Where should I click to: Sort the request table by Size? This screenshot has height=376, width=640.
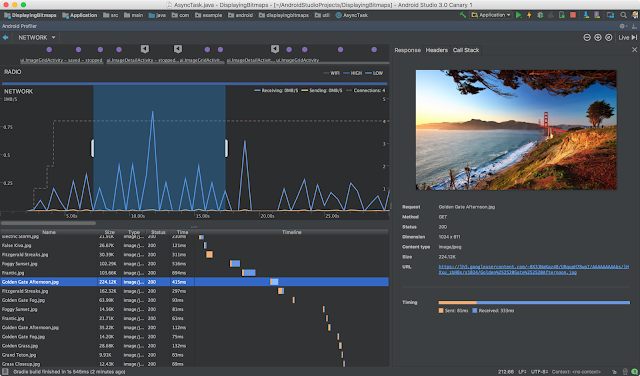point(109,232)
